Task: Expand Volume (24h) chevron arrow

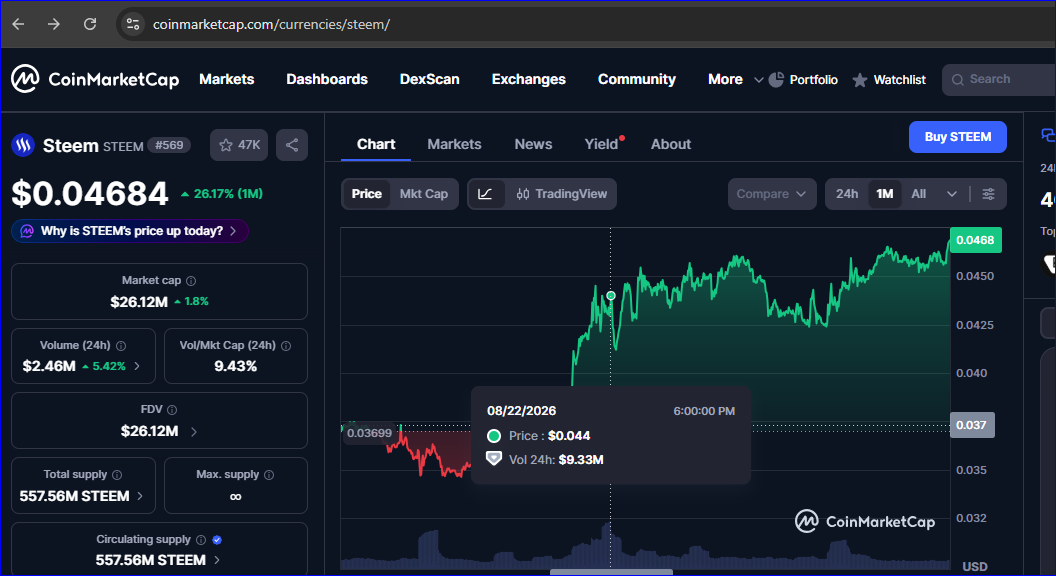Action: tap(137, 366)
